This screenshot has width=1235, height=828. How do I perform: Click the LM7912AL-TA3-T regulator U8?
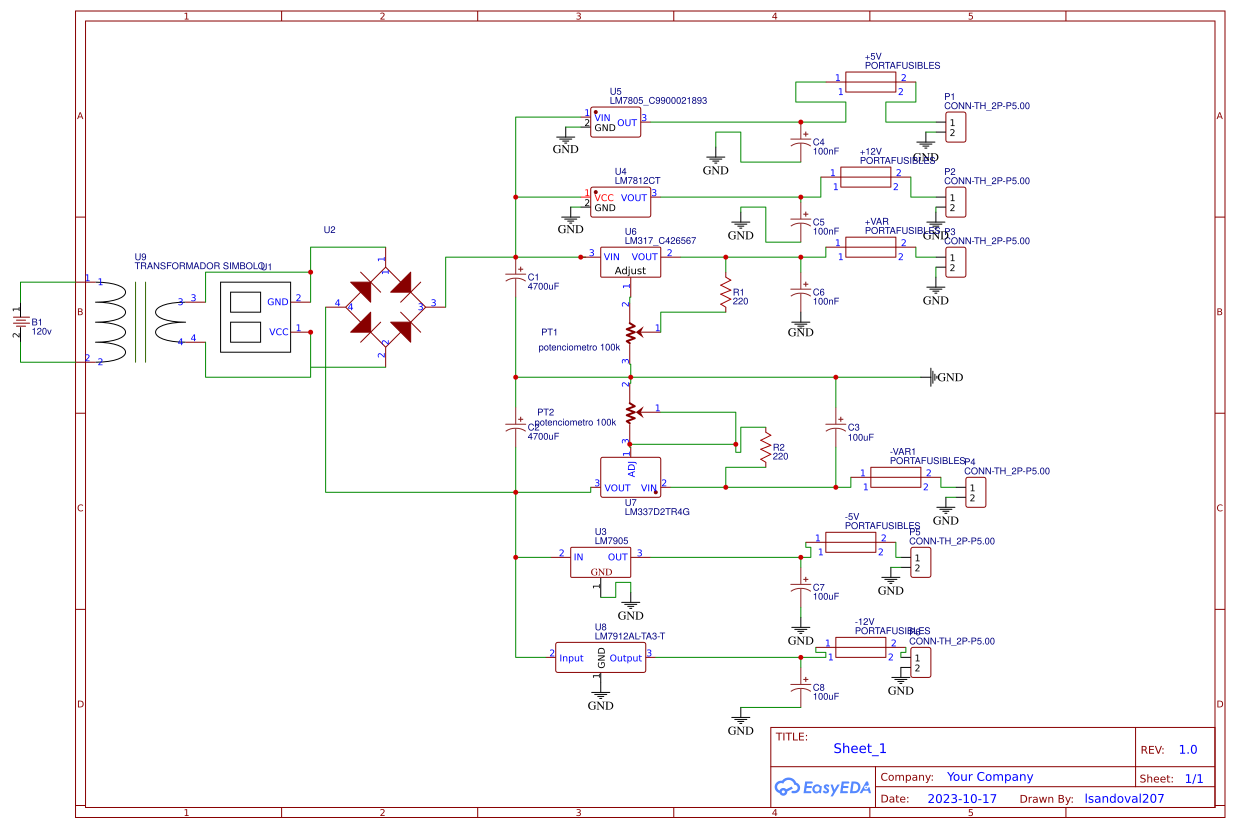tap(600, 658)
